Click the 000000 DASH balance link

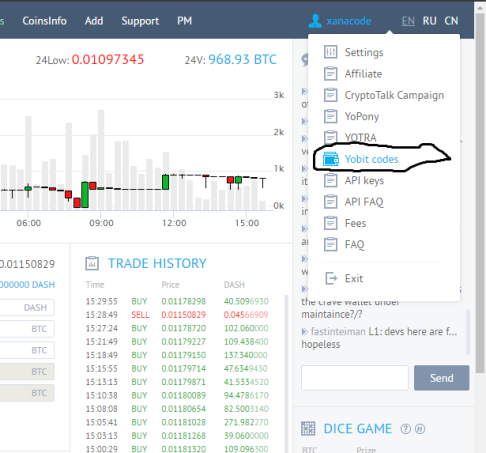pyautogui.click(x=27, y=285)
